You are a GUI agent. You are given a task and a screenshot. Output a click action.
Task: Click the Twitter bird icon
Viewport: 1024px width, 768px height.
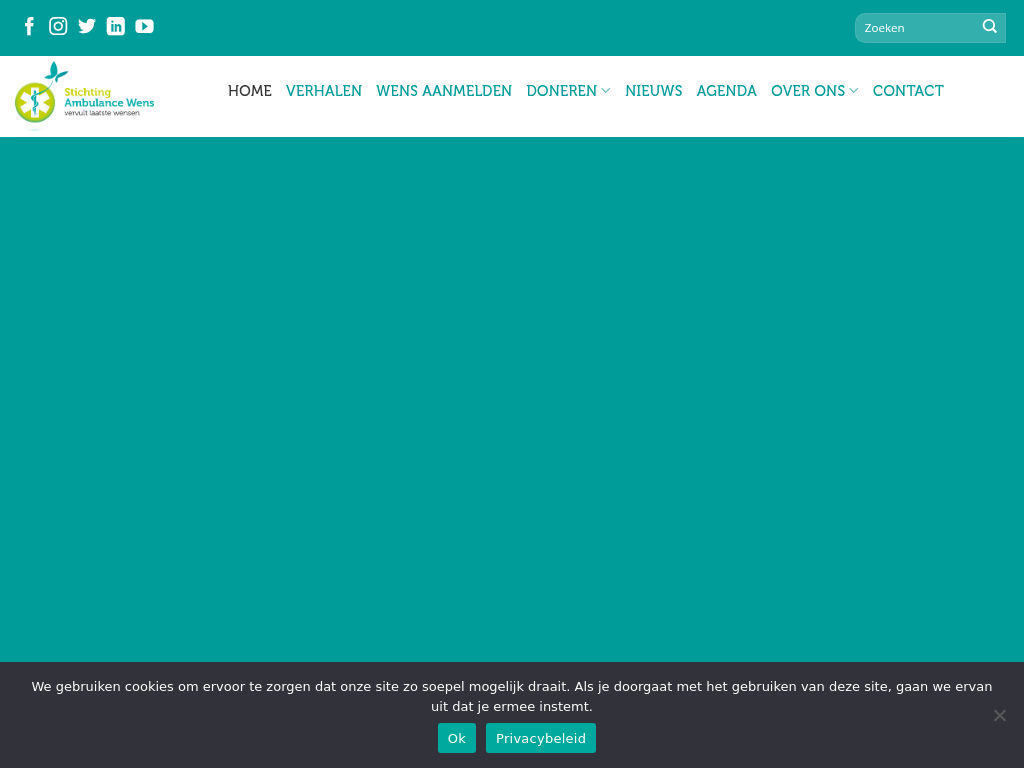[x=87, y=26]
